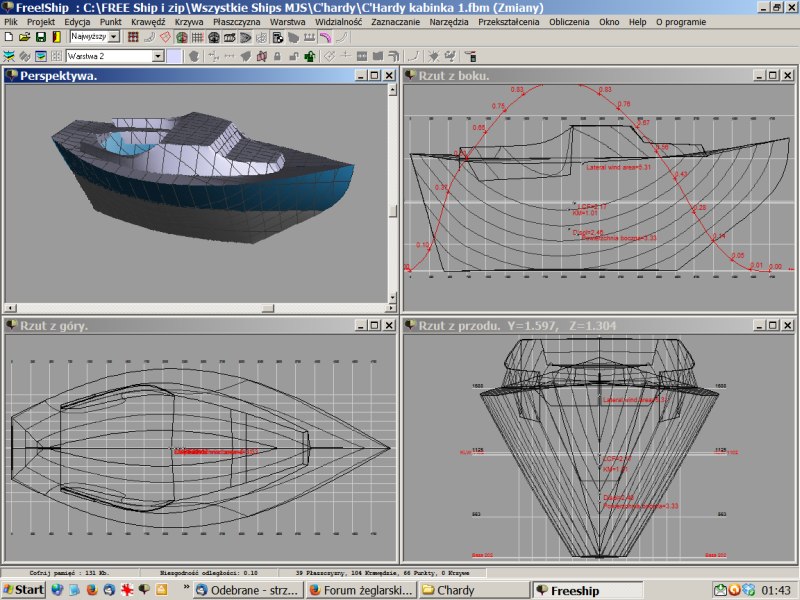This screenshot has height=600, width=800.
Task: Save the model with the floppy icon
Action: [x=41, y=37]
